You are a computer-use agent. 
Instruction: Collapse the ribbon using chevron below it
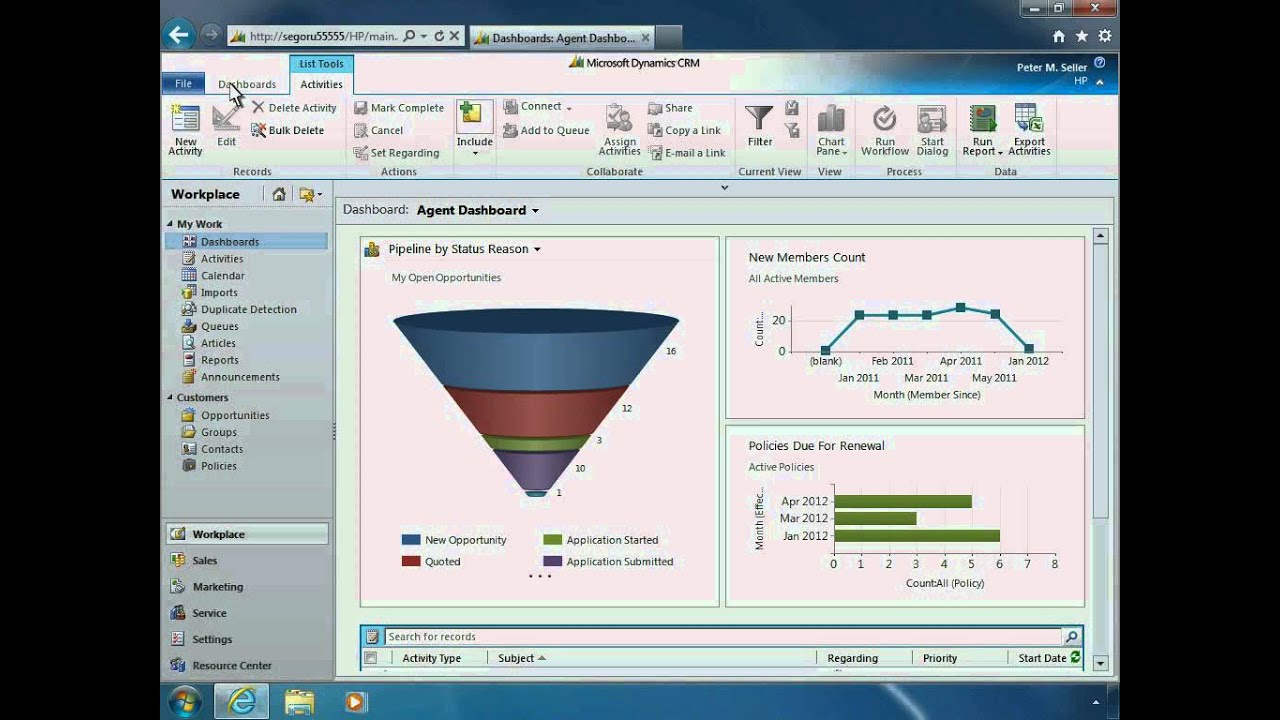725,187
